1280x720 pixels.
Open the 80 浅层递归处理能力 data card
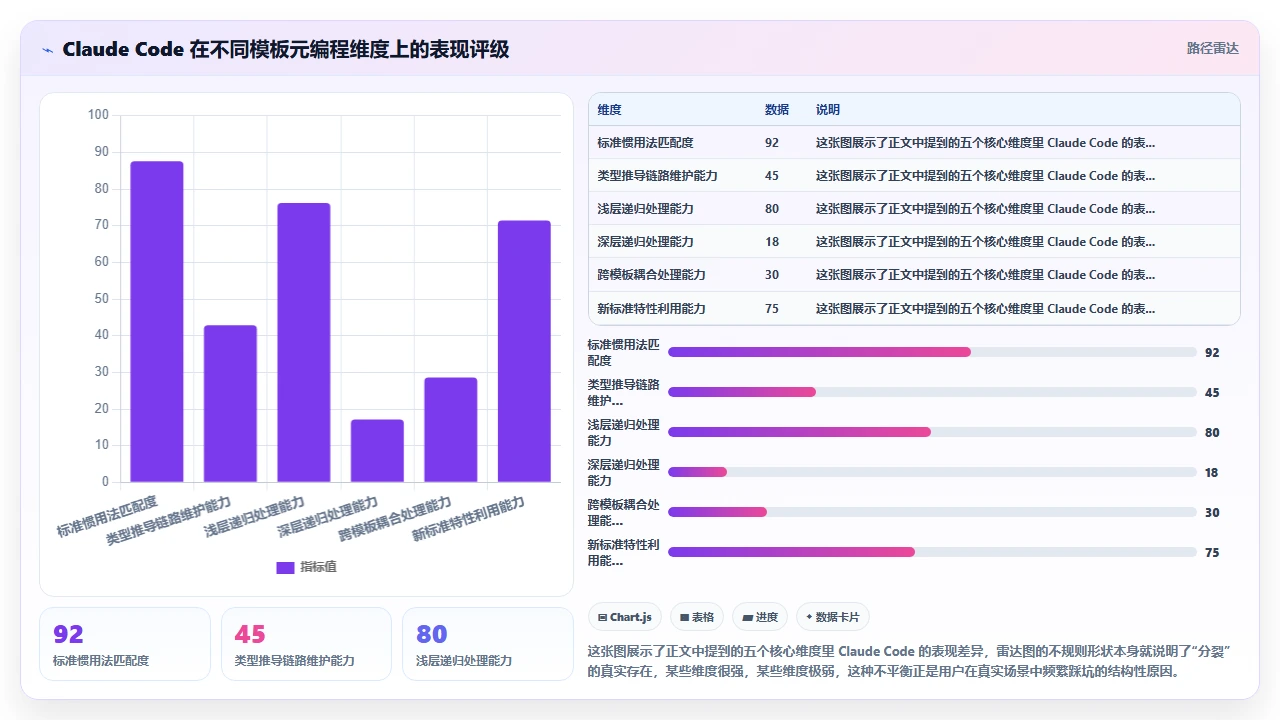point(488,644)
